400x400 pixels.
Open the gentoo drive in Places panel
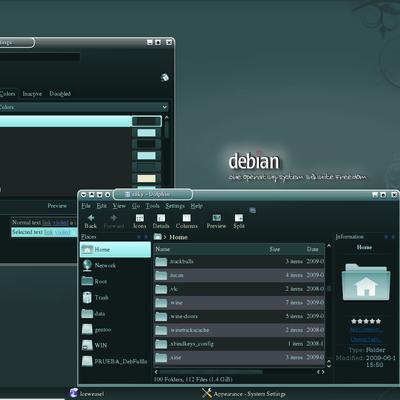(x=115, y=329)
